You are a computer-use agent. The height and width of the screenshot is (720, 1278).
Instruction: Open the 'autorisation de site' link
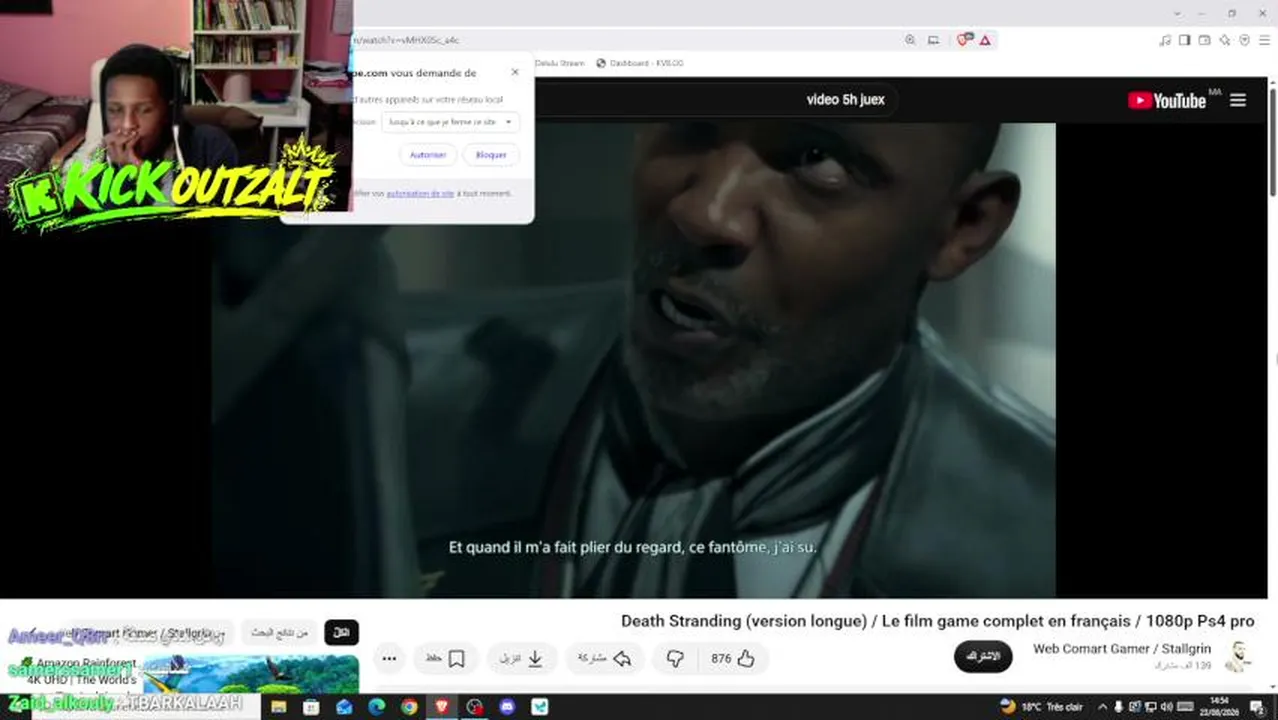click(420, 193)
